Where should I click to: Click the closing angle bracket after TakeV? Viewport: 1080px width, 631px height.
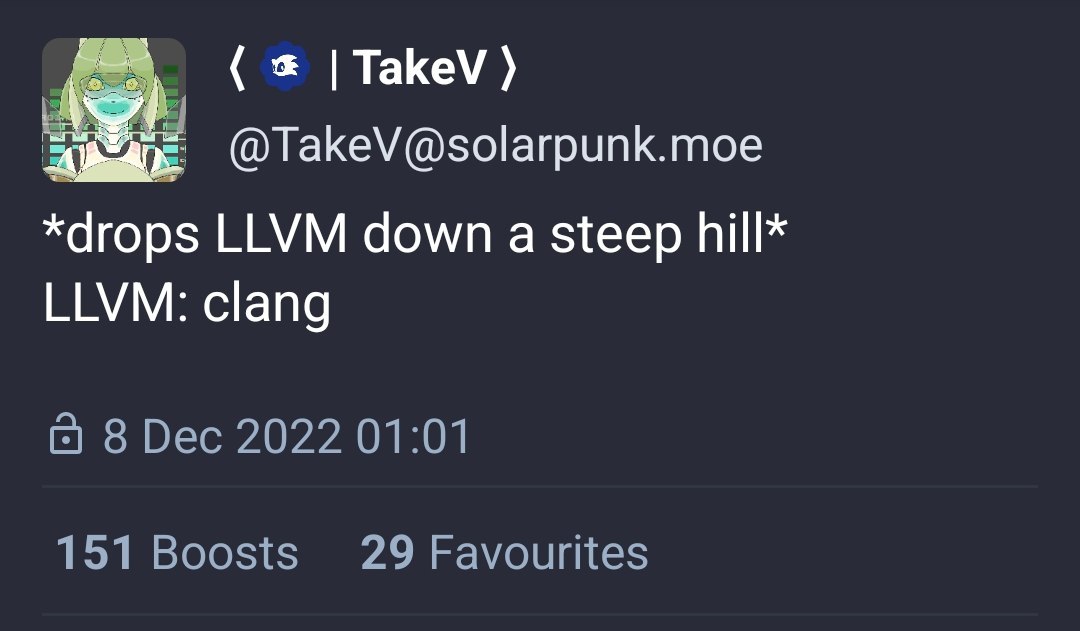point(509,68)
